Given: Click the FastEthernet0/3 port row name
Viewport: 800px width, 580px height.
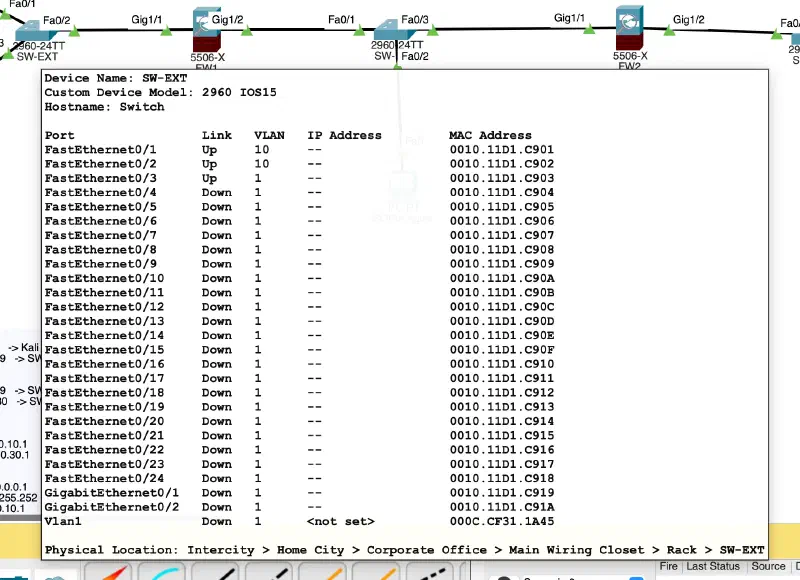Looking at the screenshot, I should click(x=101, y=178).
